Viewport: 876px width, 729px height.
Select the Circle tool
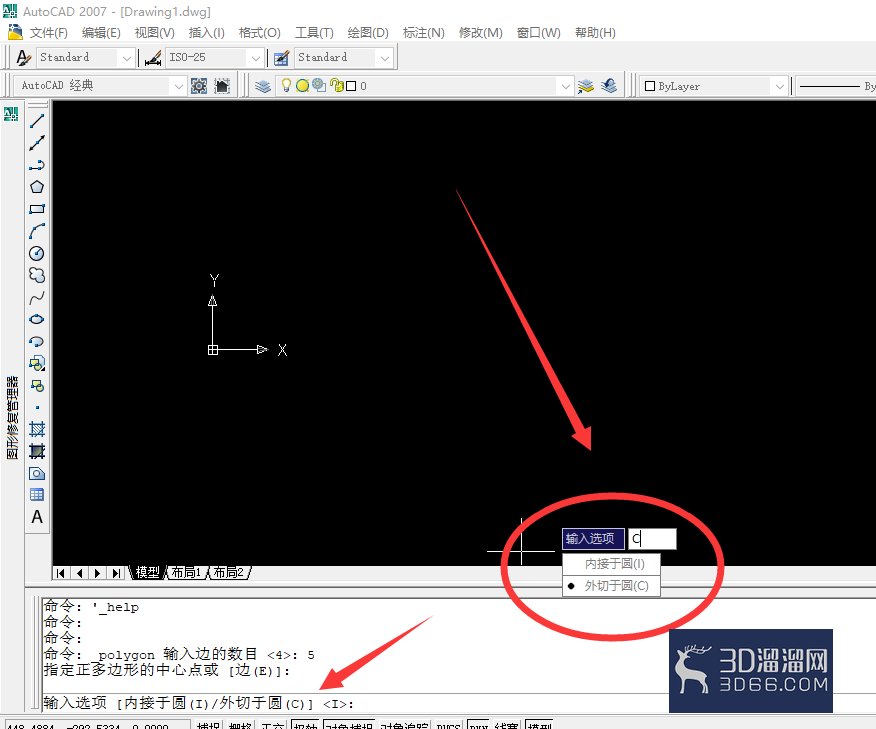[37, 253]
